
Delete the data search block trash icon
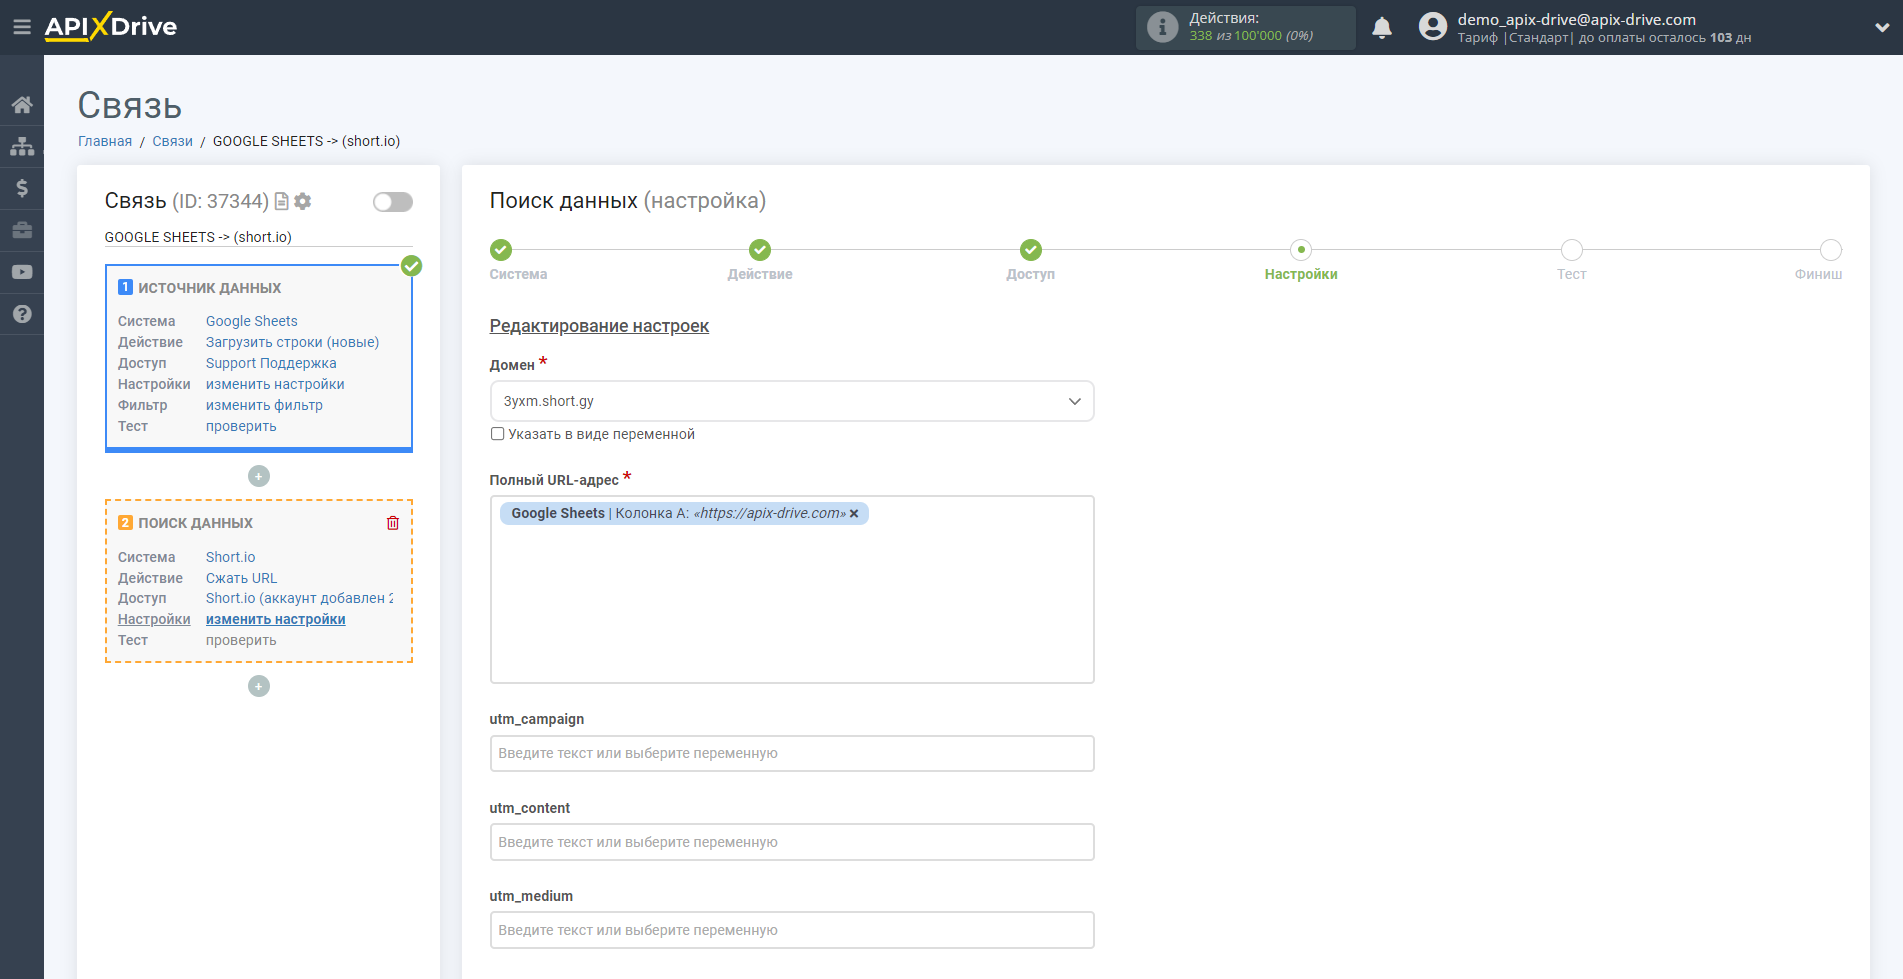[393, 523]
